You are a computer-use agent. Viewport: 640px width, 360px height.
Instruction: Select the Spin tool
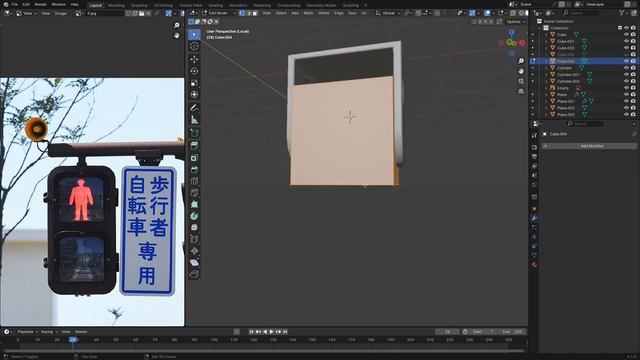click(x=194, y=216)
